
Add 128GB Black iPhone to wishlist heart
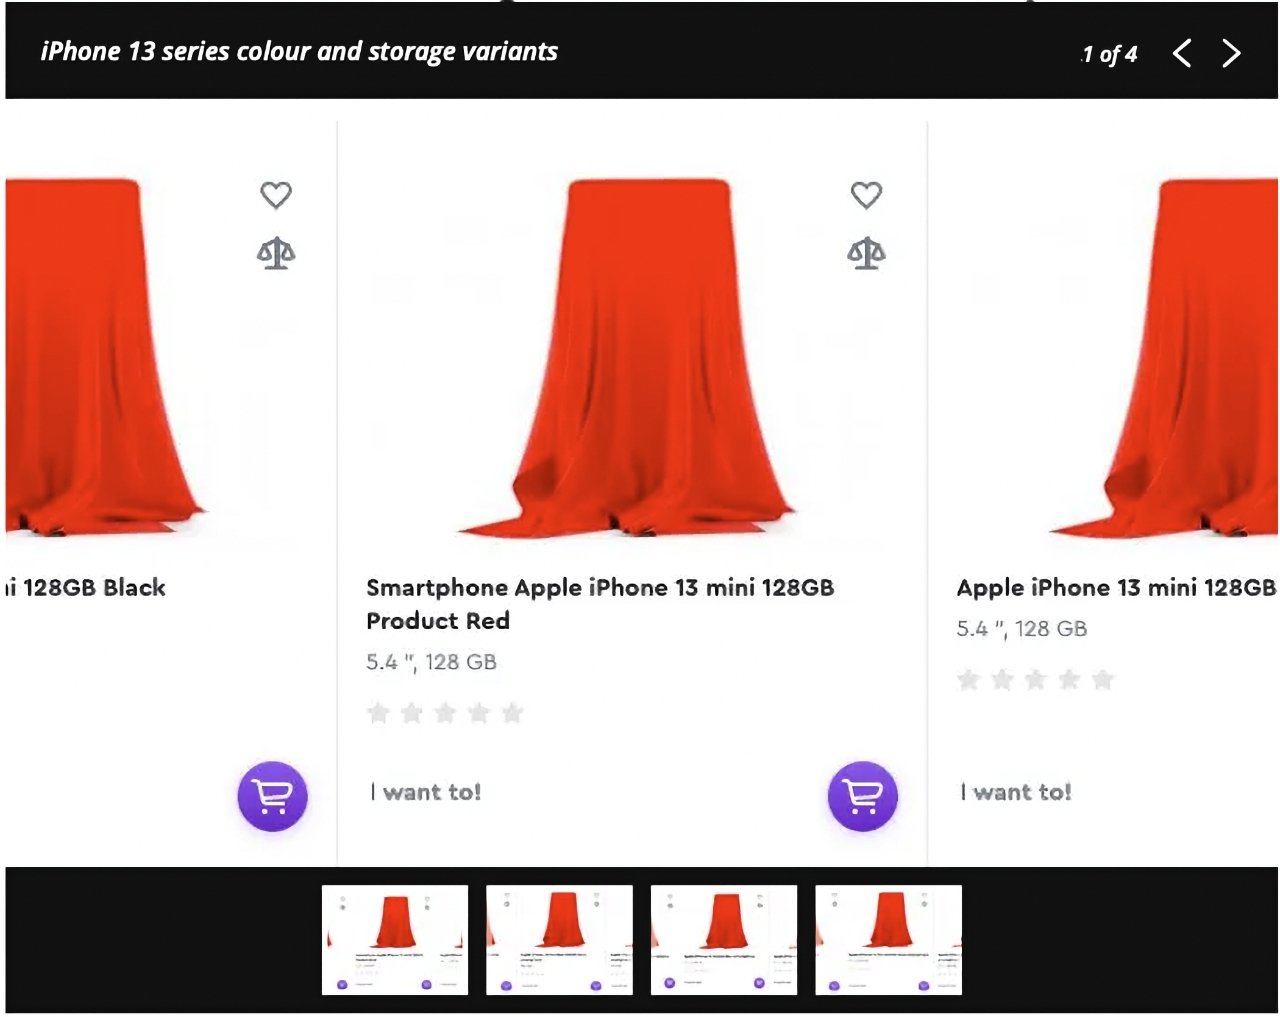[276, 195]
